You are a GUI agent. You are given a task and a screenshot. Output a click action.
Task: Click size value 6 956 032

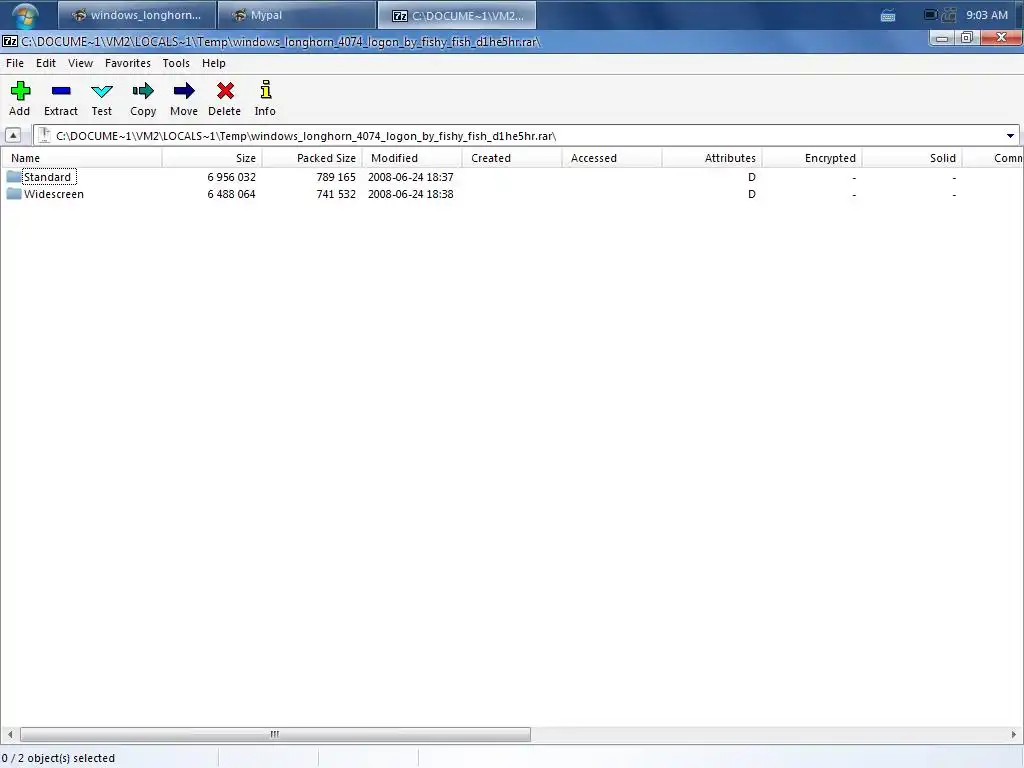tap(231, 177)
